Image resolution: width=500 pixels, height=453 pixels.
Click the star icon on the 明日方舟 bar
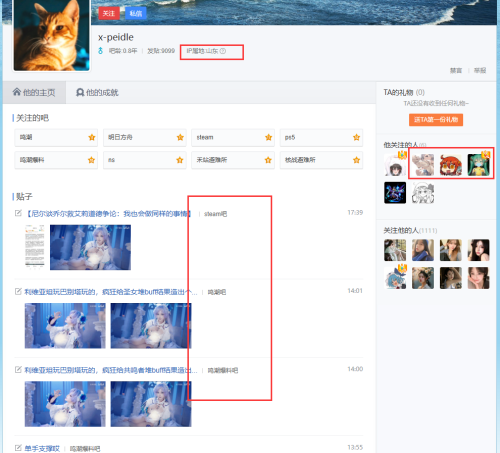click(180, 137)
